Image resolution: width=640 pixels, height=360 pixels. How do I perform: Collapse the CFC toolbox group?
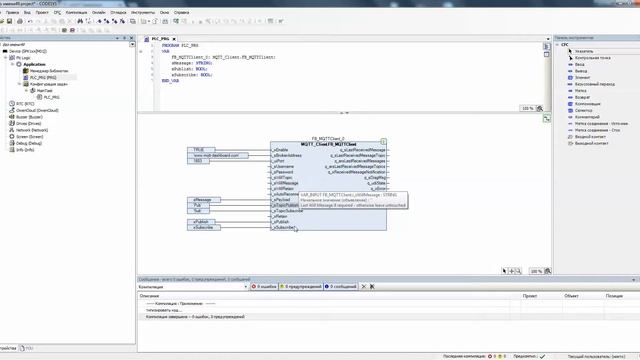(558, 44)
